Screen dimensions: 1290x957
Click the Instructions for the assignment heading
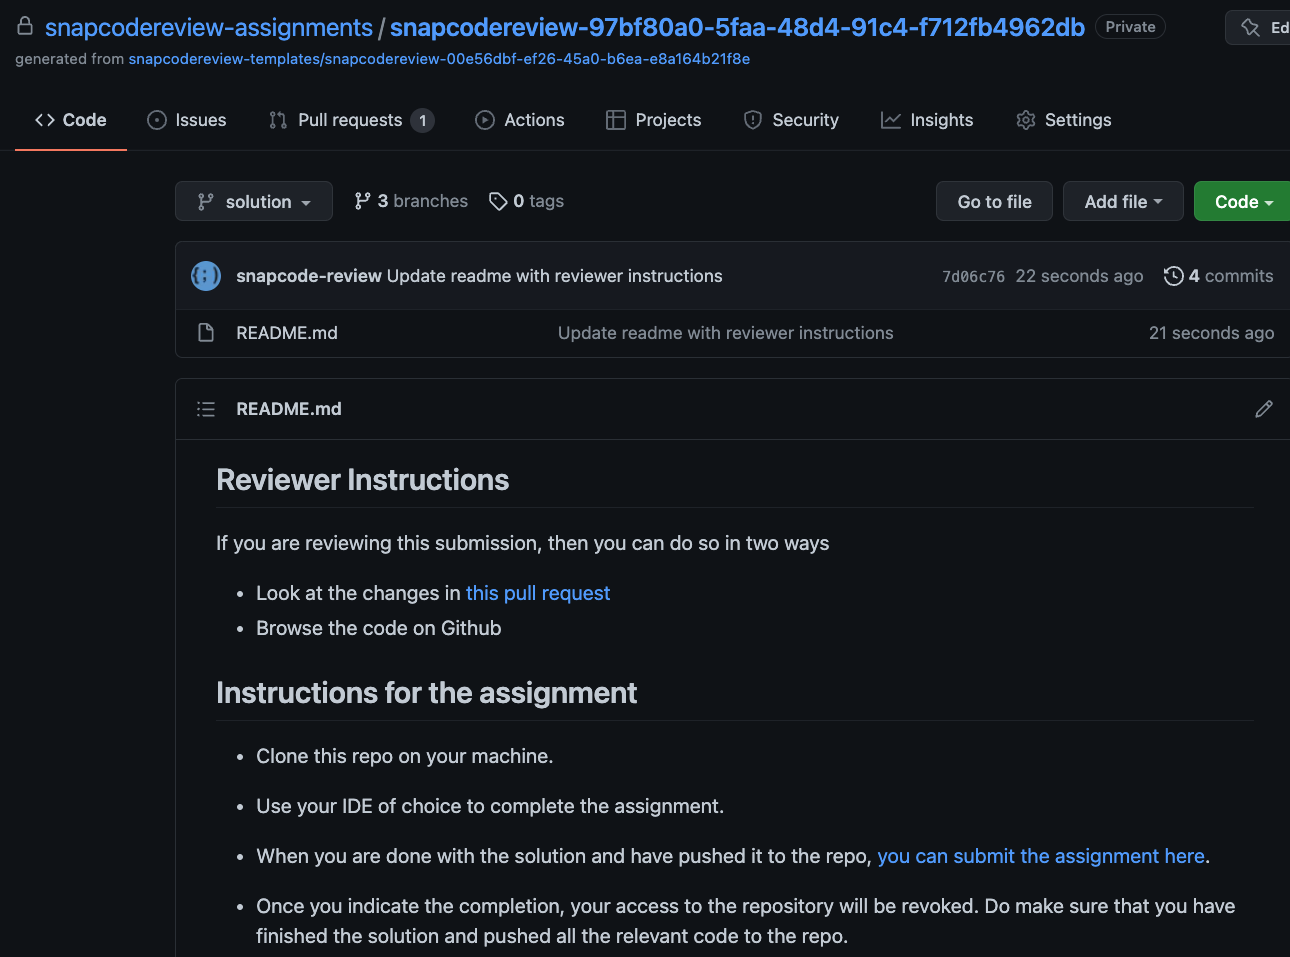427,693
